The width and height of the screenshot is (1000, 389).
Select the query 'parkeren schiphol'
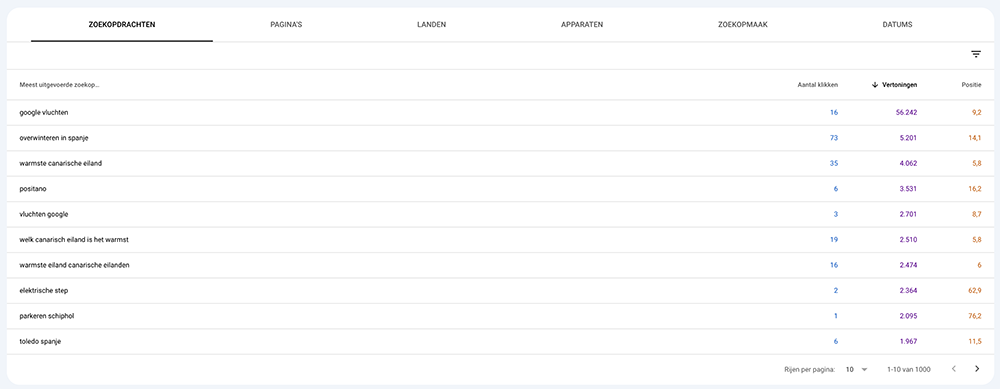[47, 316]
